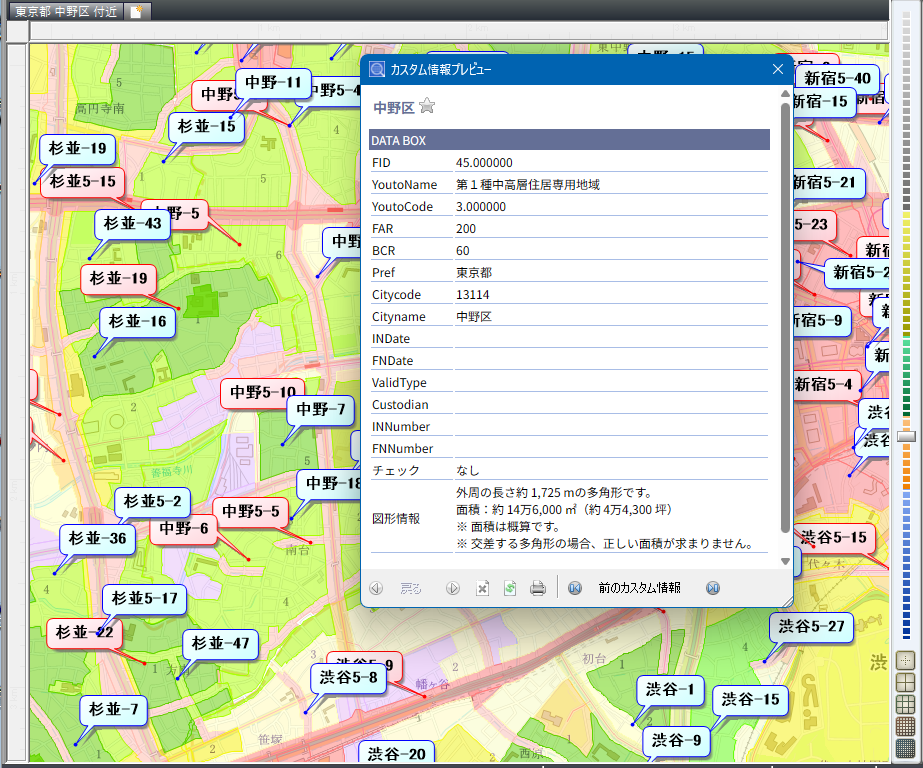This screenshot has height=768, width=923.
Task: Click the 前のカスタム情報 button
Action: [639, 588]
